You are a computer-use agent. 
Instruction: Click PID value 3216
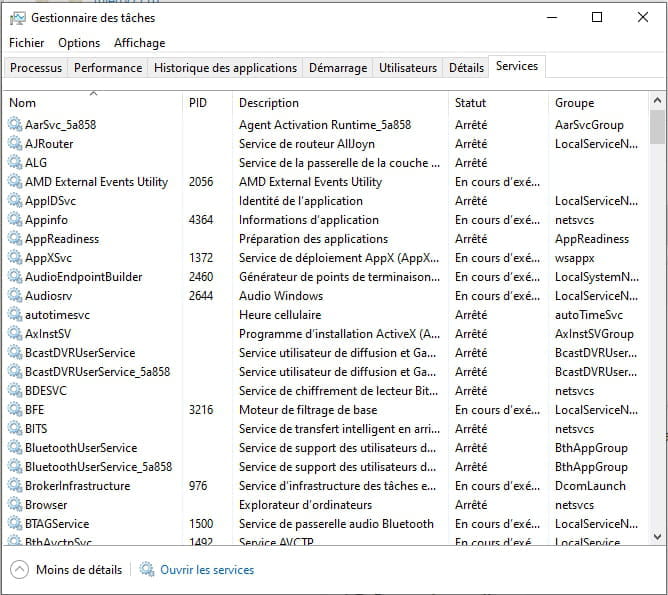(201, 410)
